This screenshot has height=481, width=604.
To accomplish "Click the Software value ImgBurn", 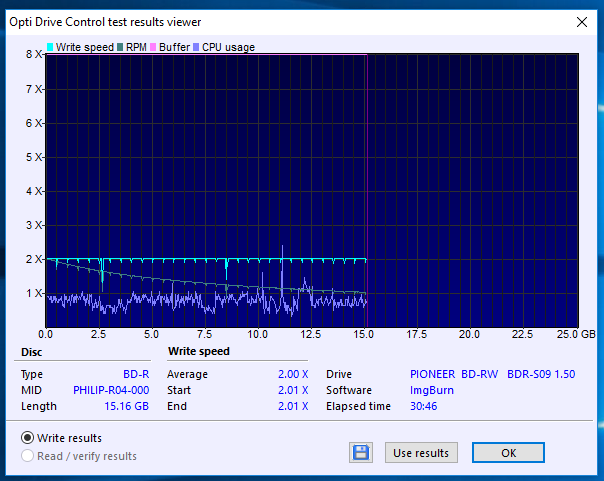I will [432, 390].
